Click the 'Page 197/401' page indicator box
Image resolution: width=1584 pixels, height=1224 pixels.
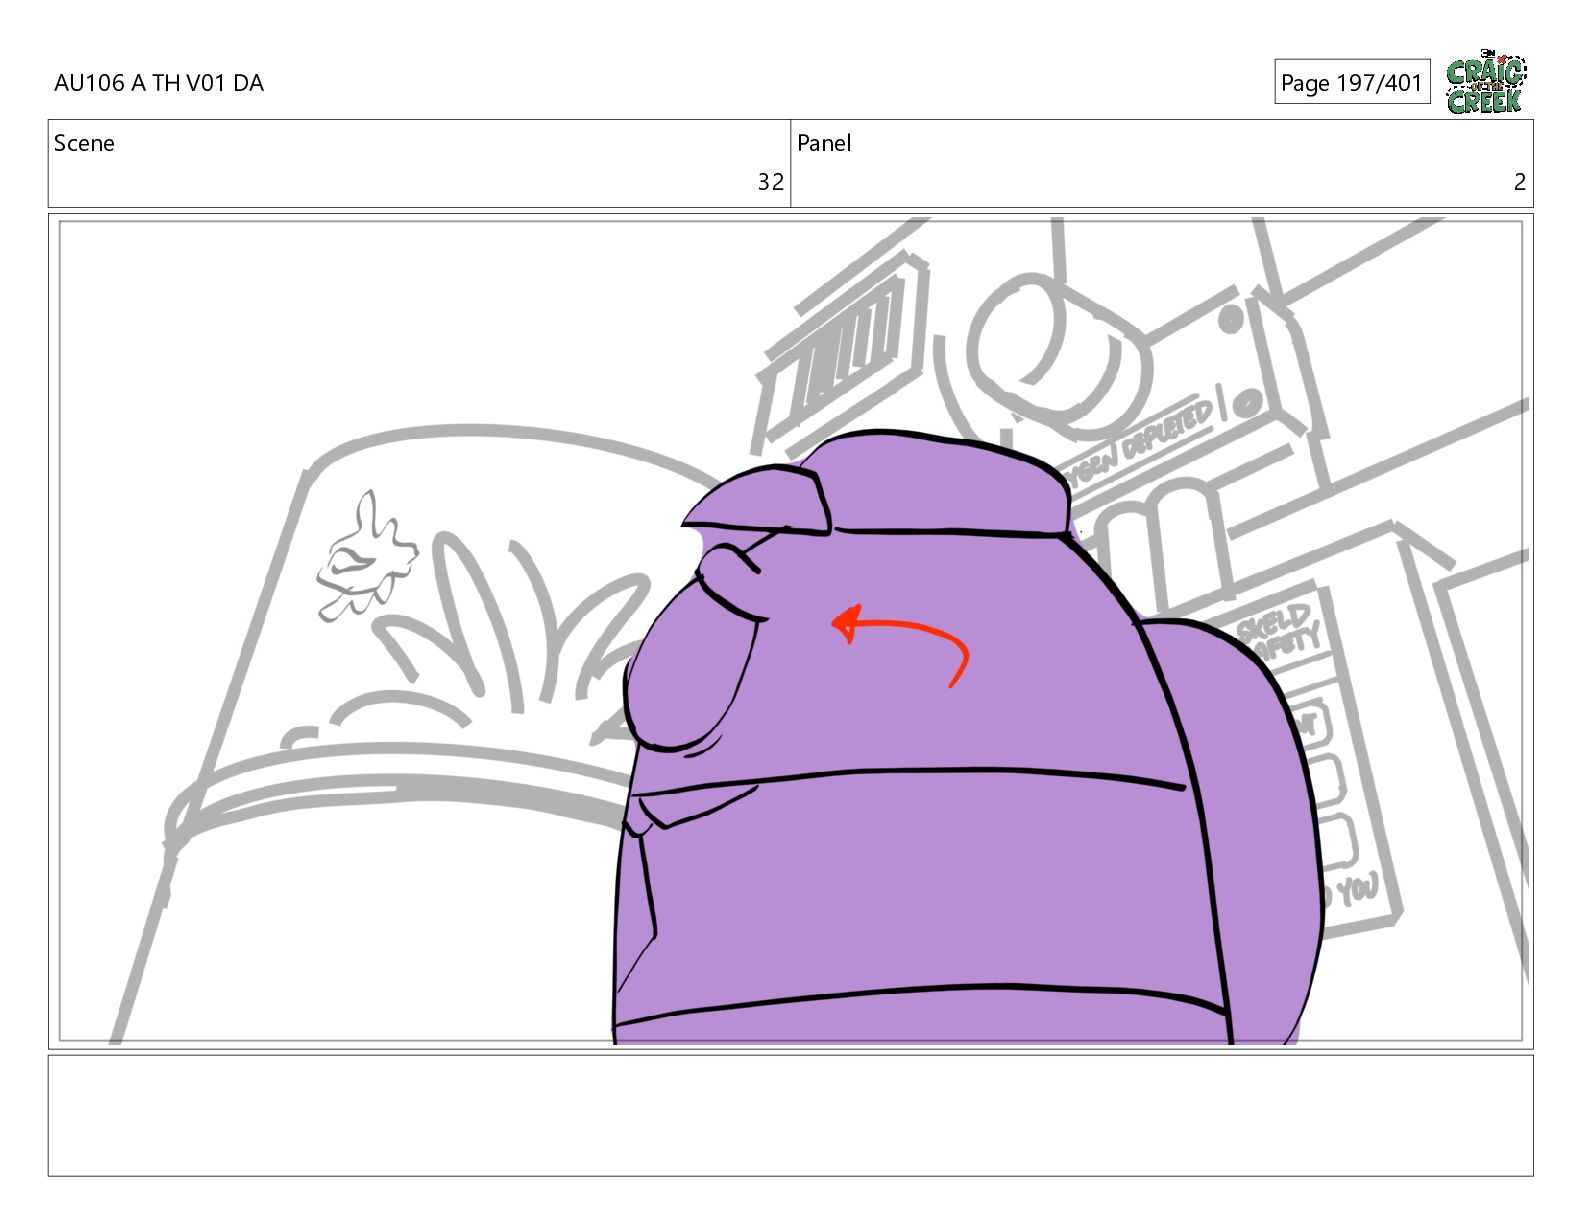click(1352, 82)
